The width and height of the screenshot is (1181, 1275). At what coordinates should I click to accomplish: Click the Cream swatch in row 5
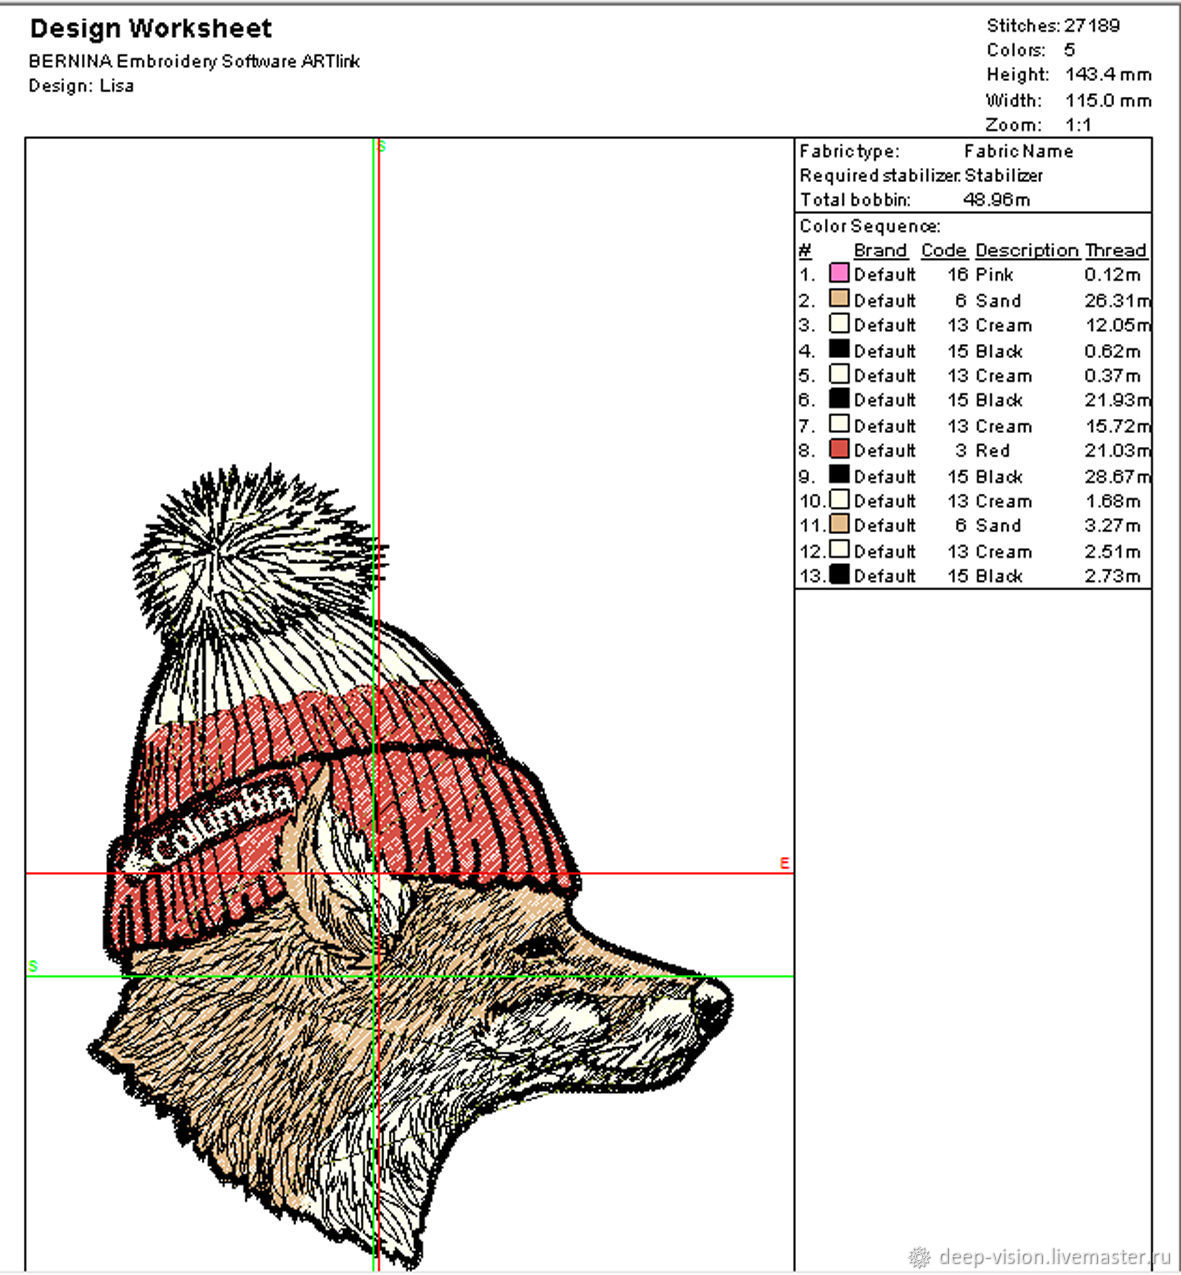pos(839,374)
